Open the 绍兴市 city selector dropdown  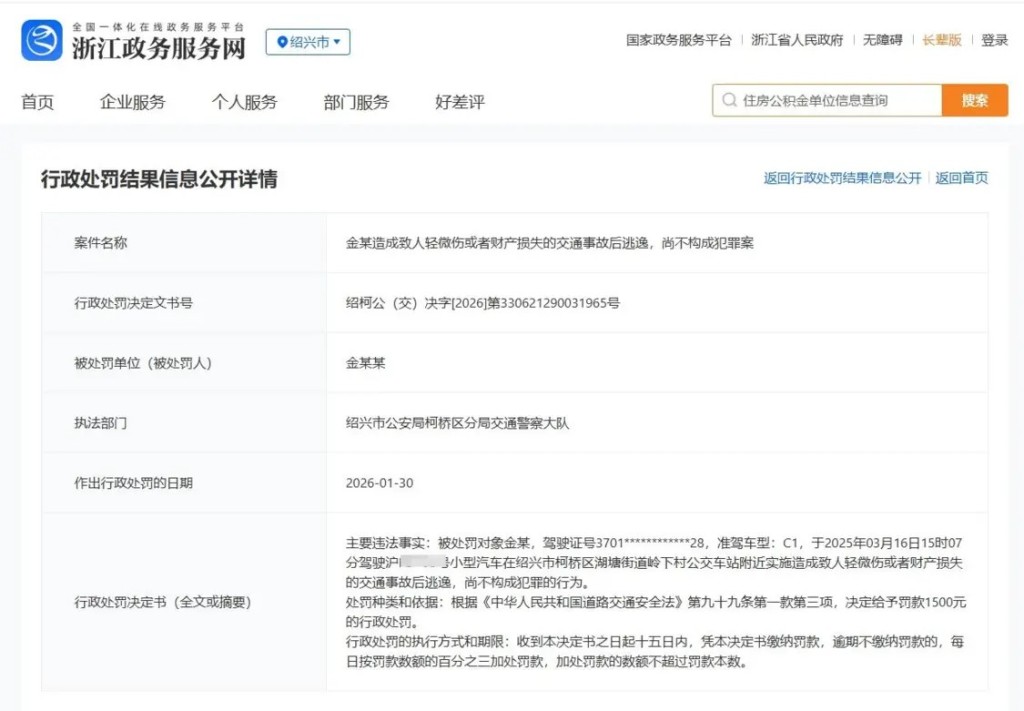point(306,42)
